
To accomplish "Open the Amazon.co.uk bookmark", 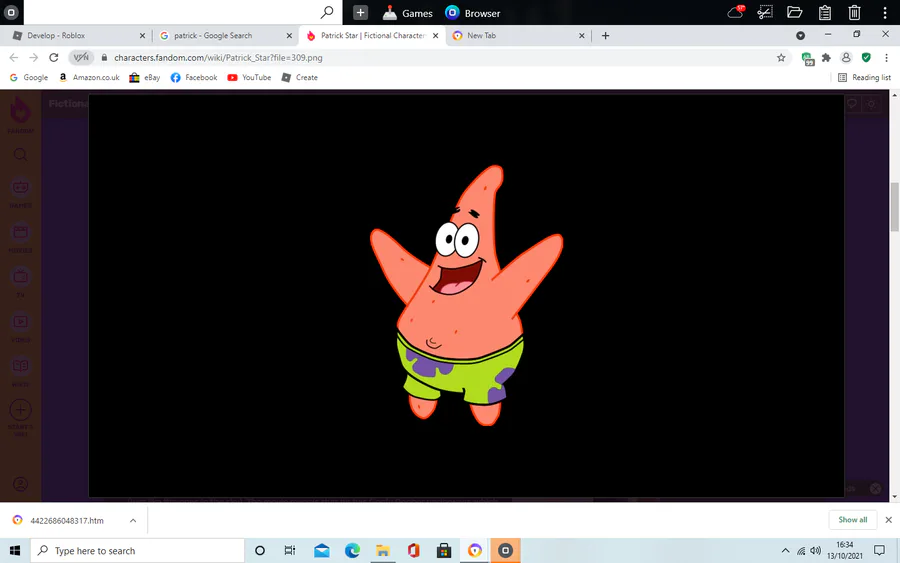I will [89, 77].
